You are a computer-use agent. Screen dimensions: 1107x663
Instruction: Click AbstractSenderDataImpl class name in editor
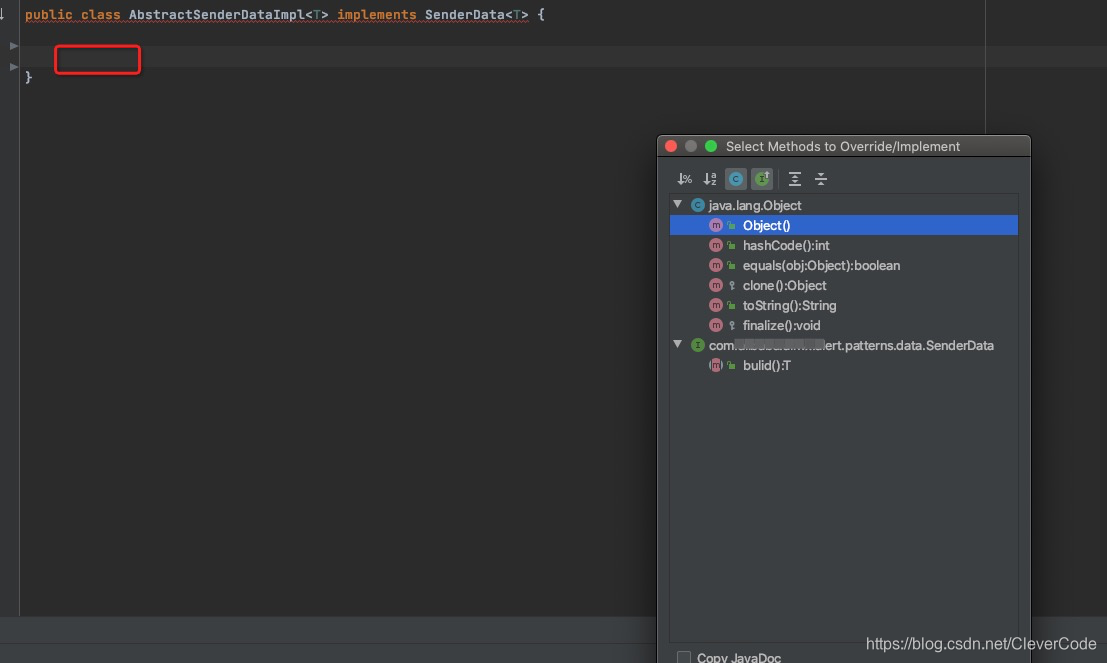pos(217,15)
